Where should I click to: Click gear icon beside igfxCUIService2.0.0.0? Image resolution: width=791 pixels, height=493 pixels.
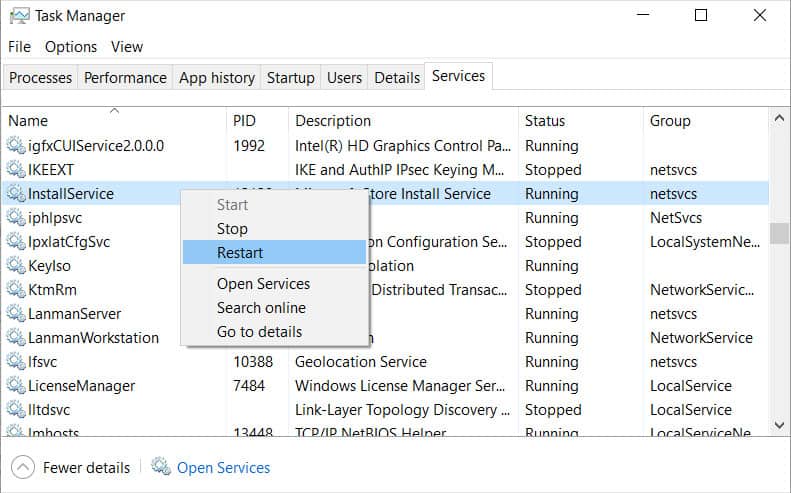pyautogui.click(x=16, y=146)
